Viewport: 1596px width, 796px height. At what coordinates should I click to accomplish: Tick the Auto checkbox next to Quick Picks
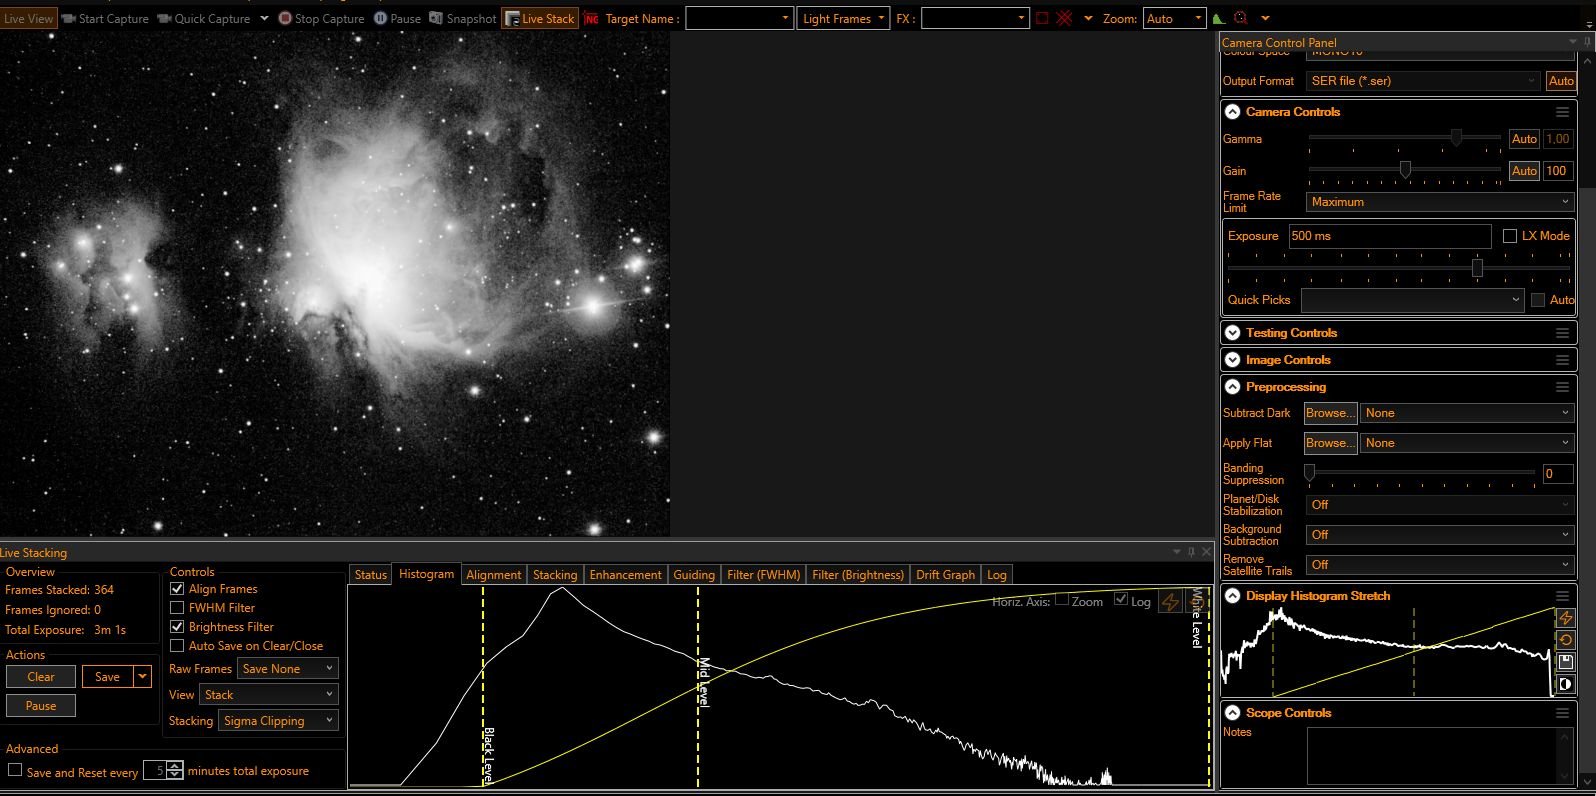[1538, 300]
